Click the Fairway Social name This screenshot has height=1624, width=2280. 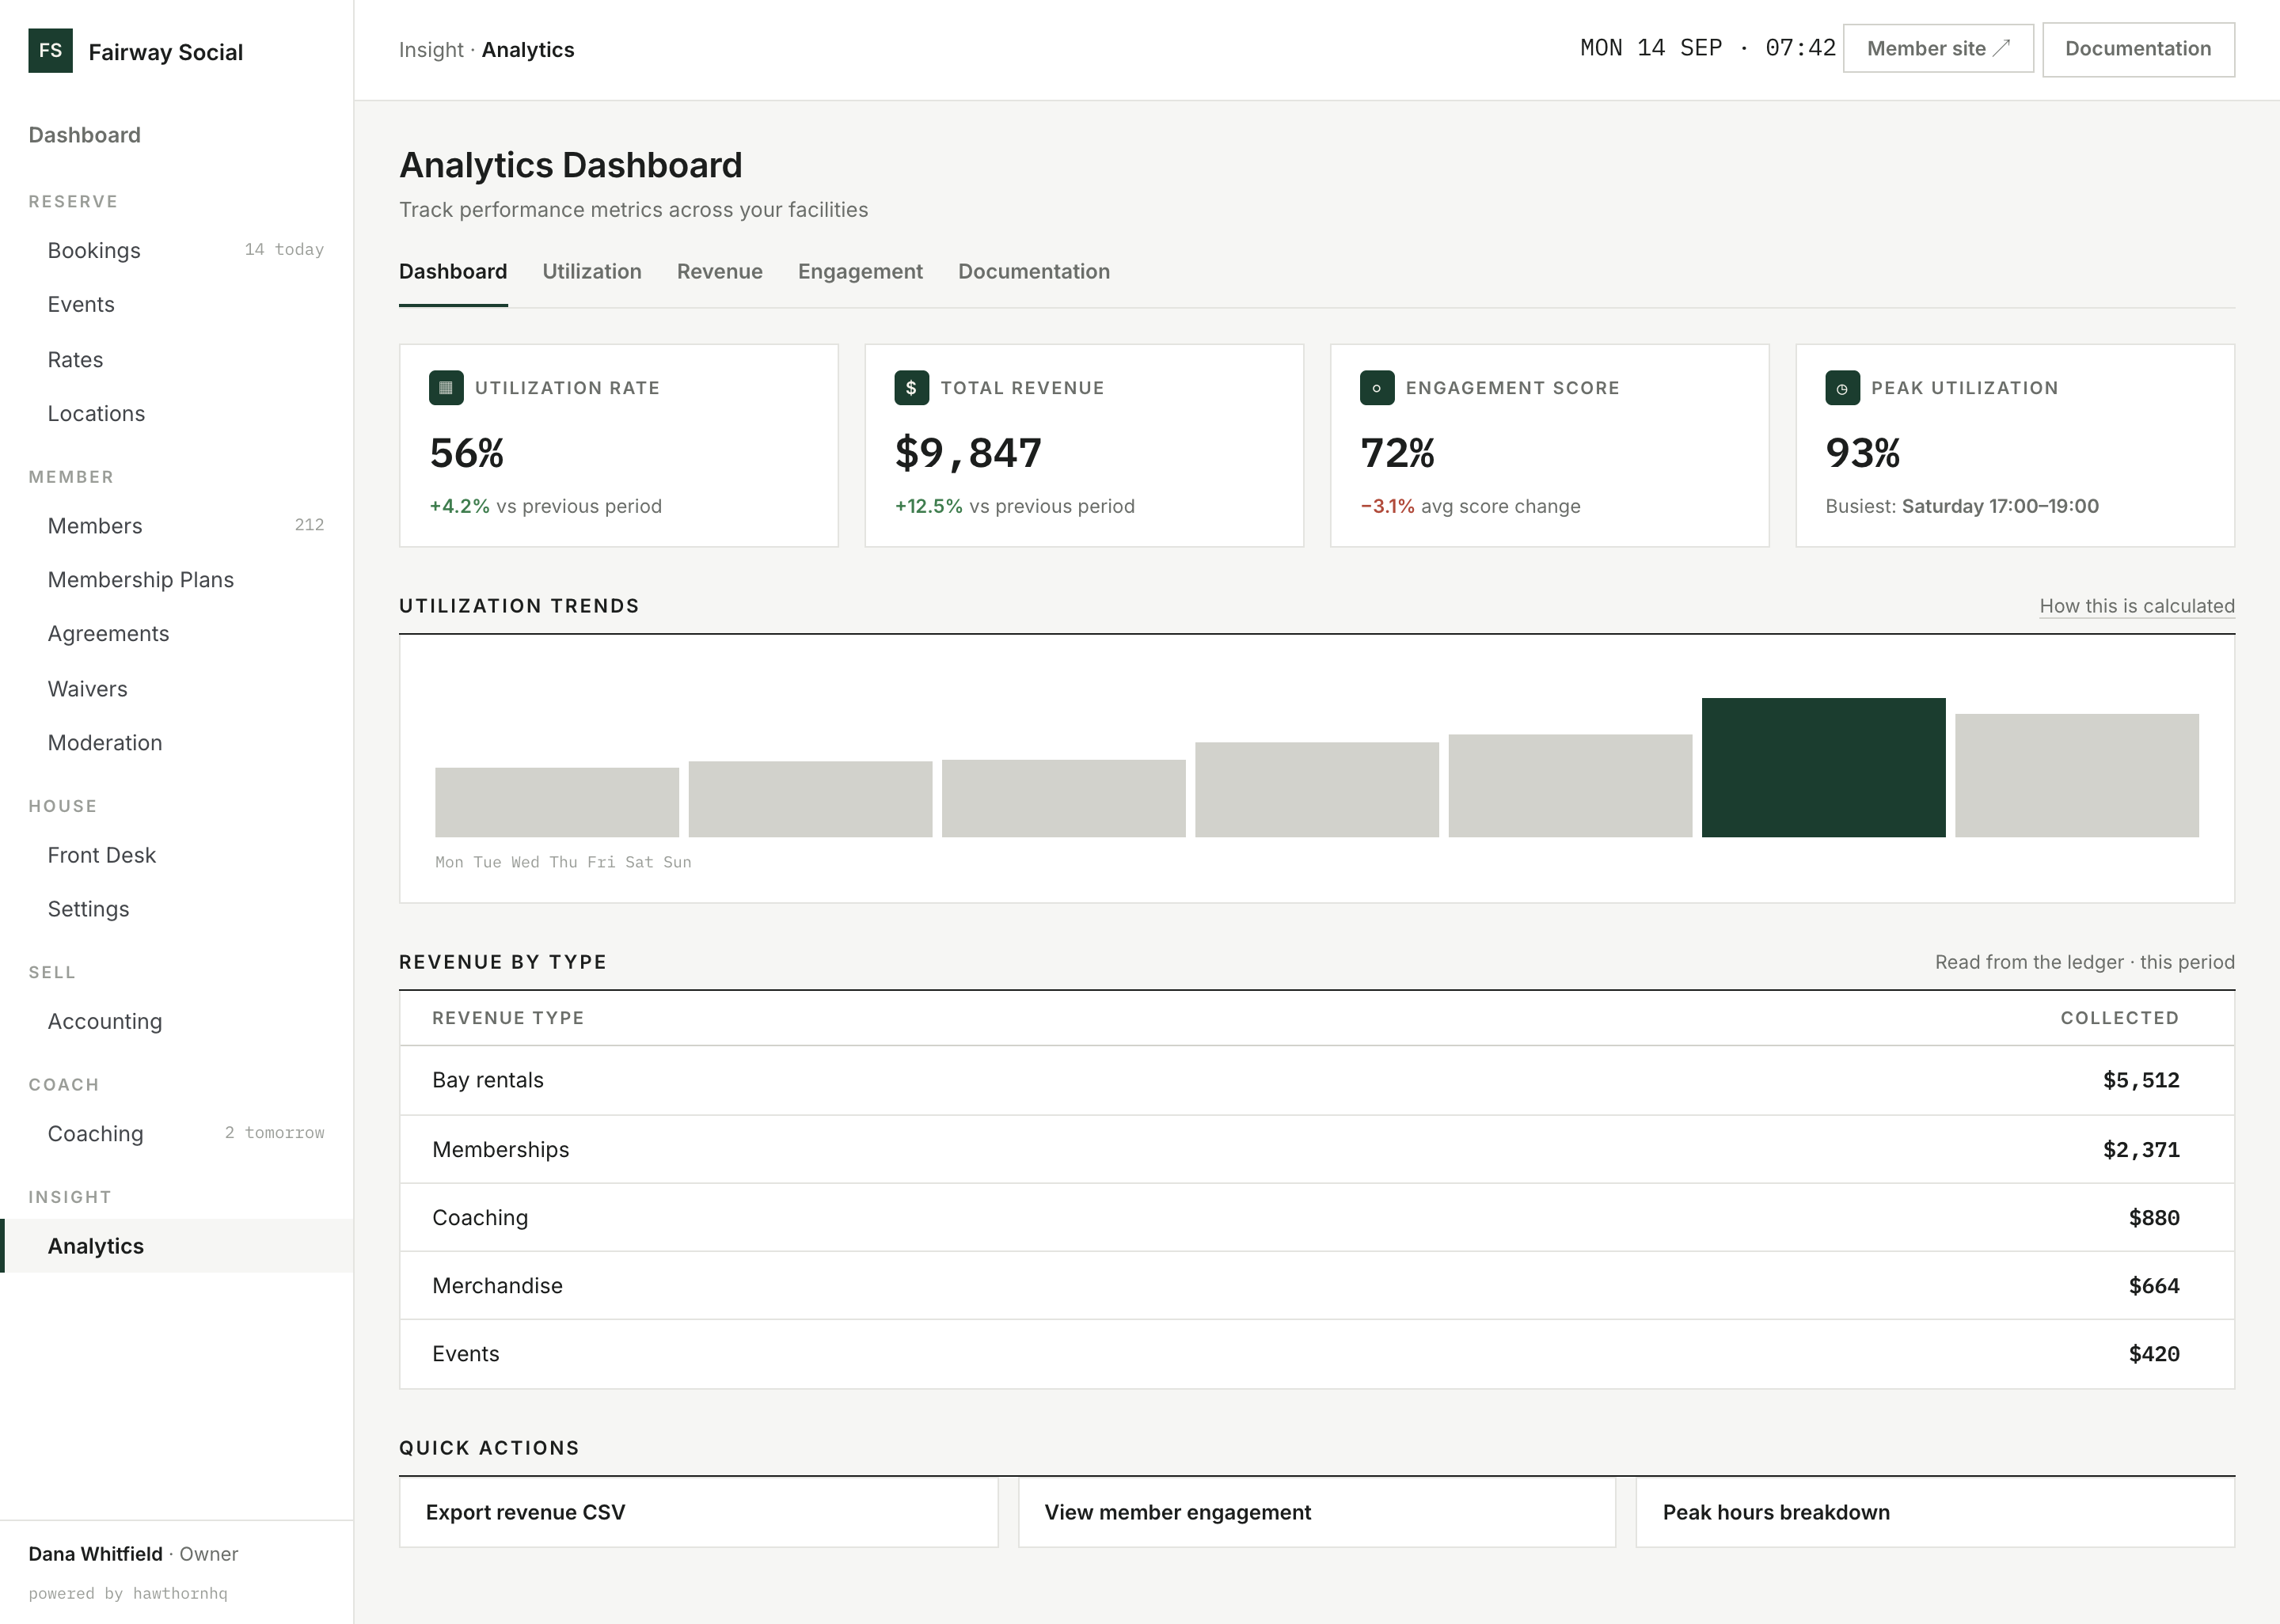[166, 52]
